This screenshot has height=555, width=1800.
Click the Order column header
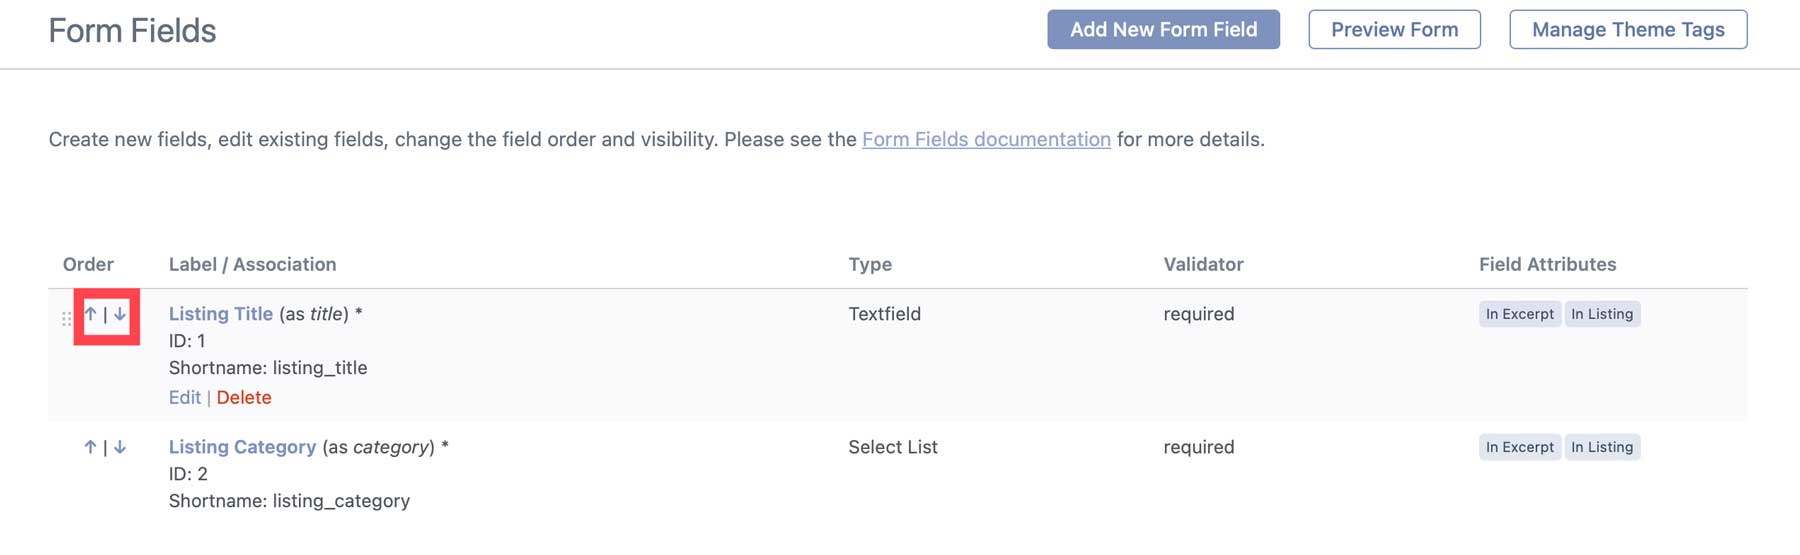click(88, 264)
